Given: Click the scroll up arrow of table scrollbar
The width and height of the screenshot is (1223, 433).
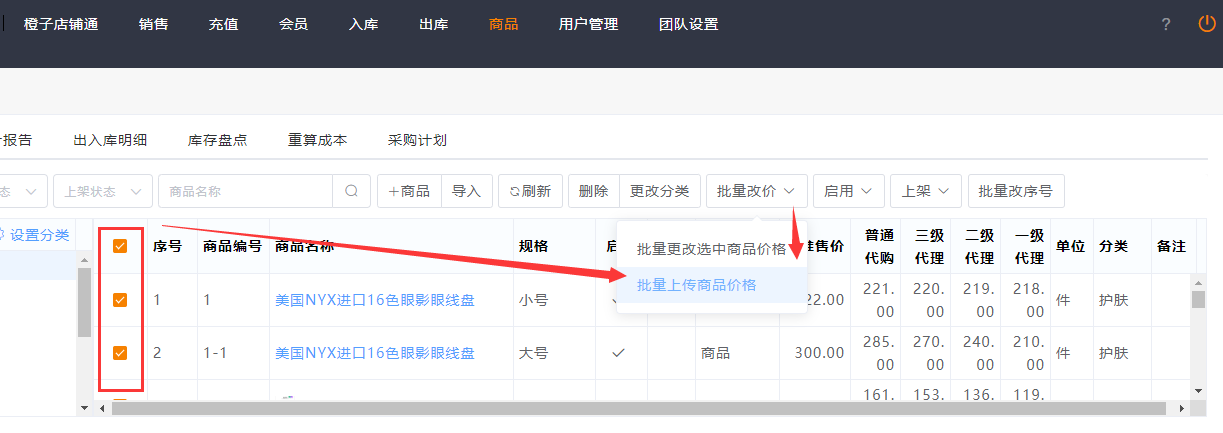Looking at the screenshot, I should pos(1197,283).
